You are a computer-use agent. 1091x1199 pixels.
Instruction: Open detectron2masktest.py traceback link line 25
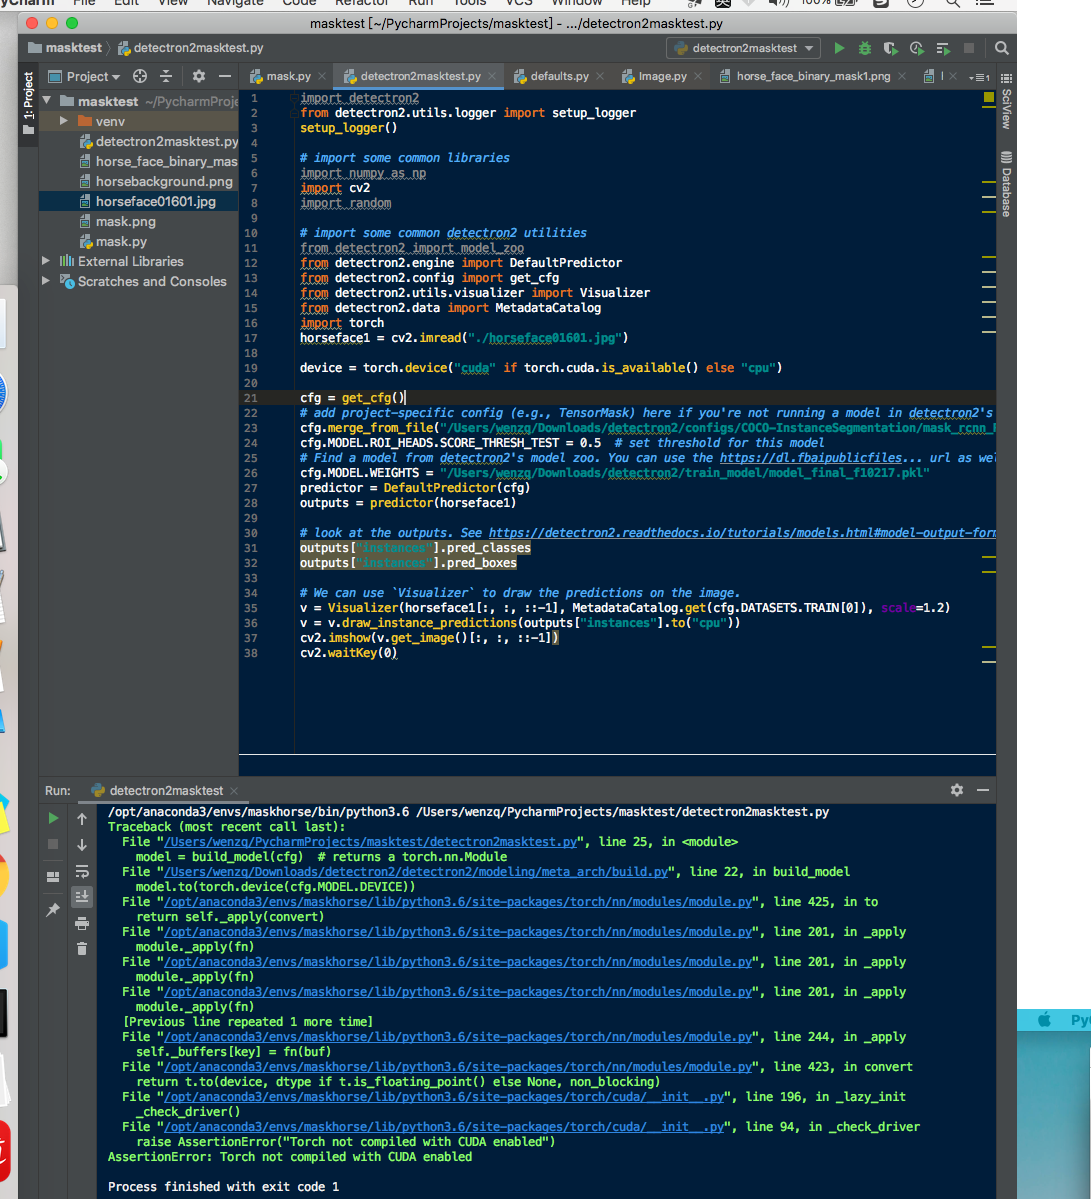click(x=371, y=842)
